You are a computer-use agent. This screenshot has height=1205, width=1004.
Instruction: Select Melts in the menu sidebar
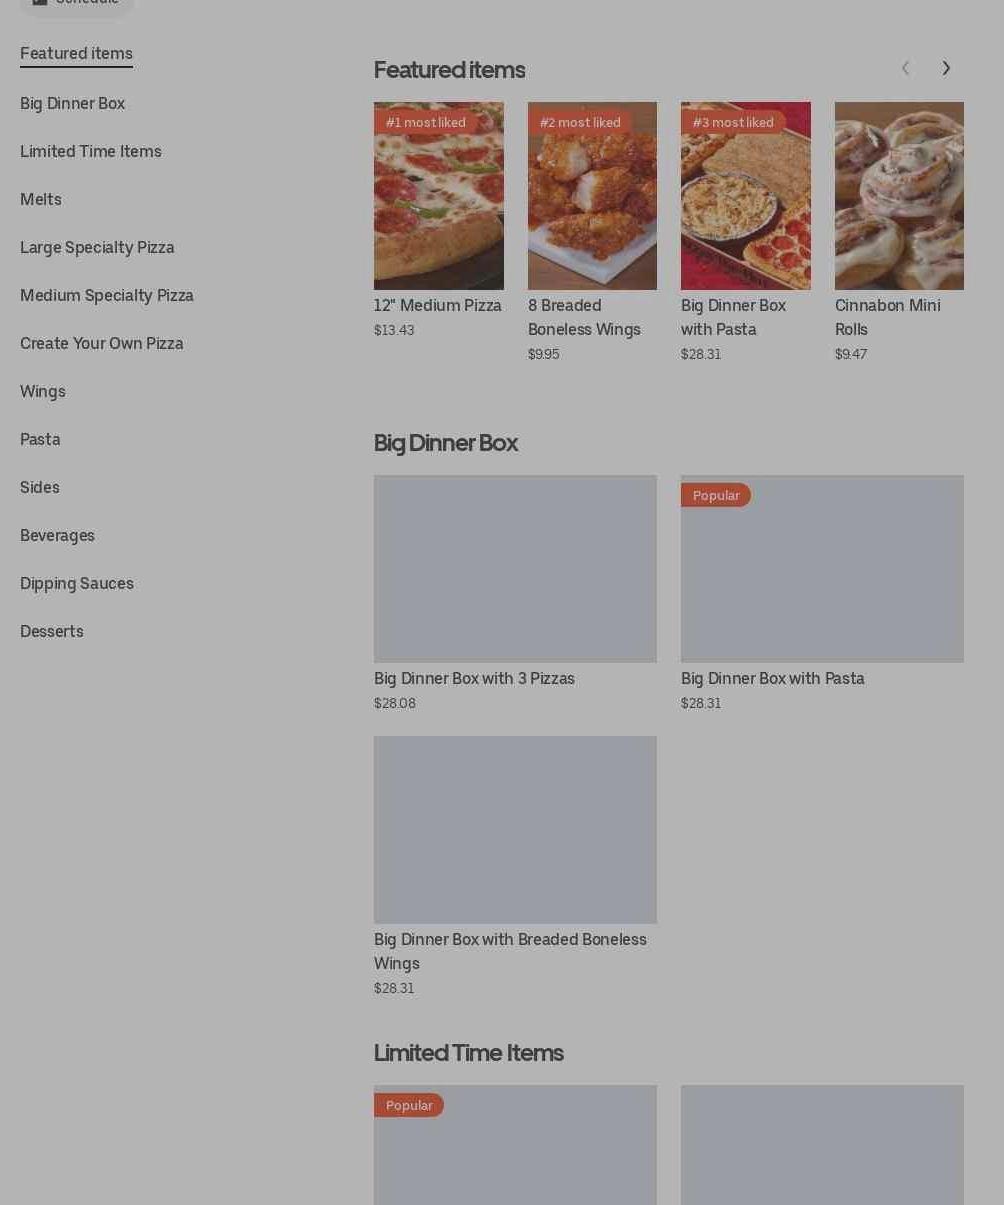(41, 200)
